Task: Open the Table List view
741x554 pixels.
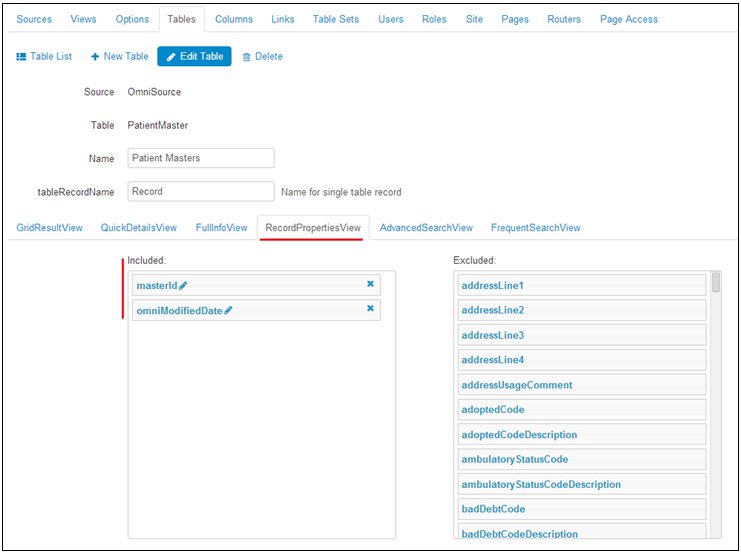Action: click(x=44, y=57)
